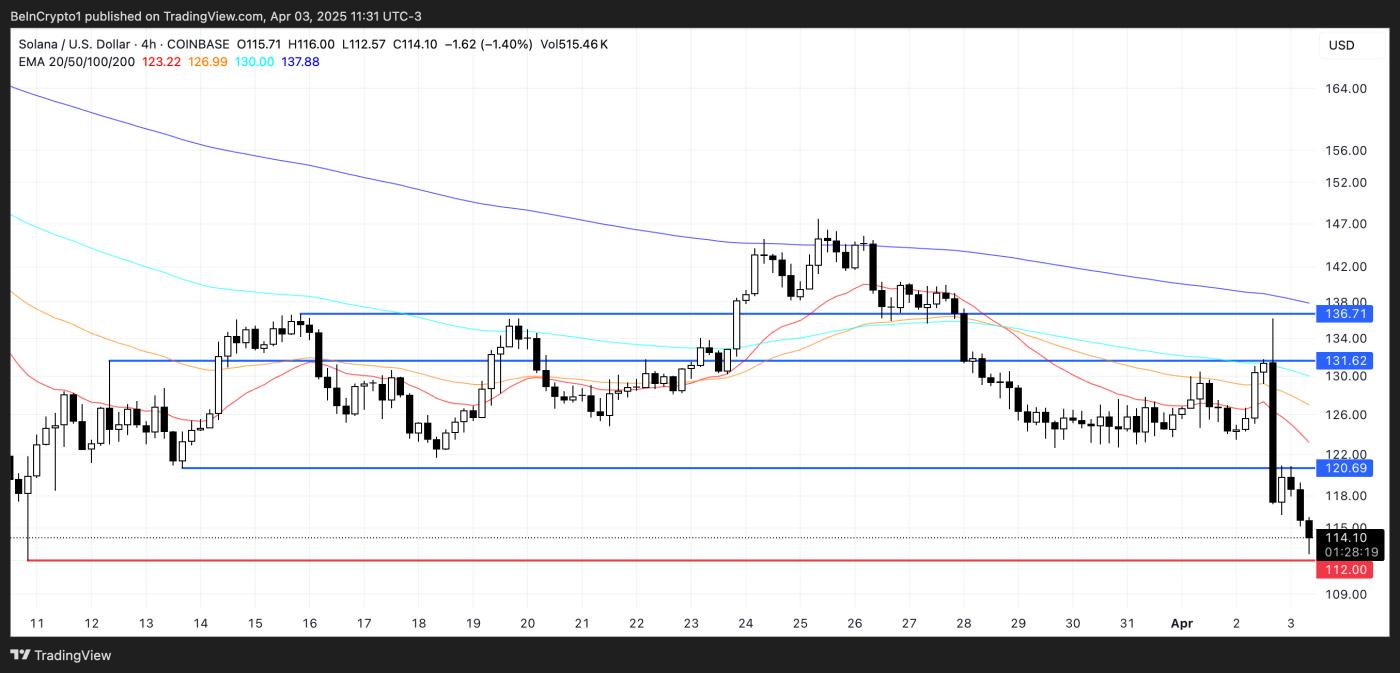Select the 136.71 price level label
This screenshot has width=1400, height=673.
point(1345,314)
